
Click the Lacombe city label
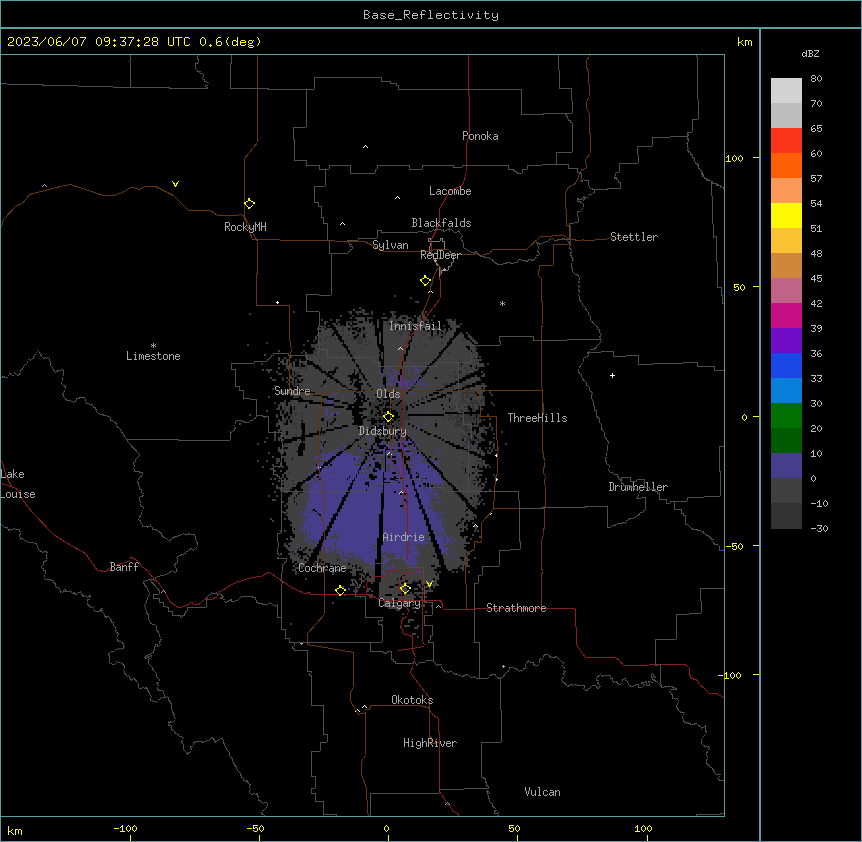450,191
